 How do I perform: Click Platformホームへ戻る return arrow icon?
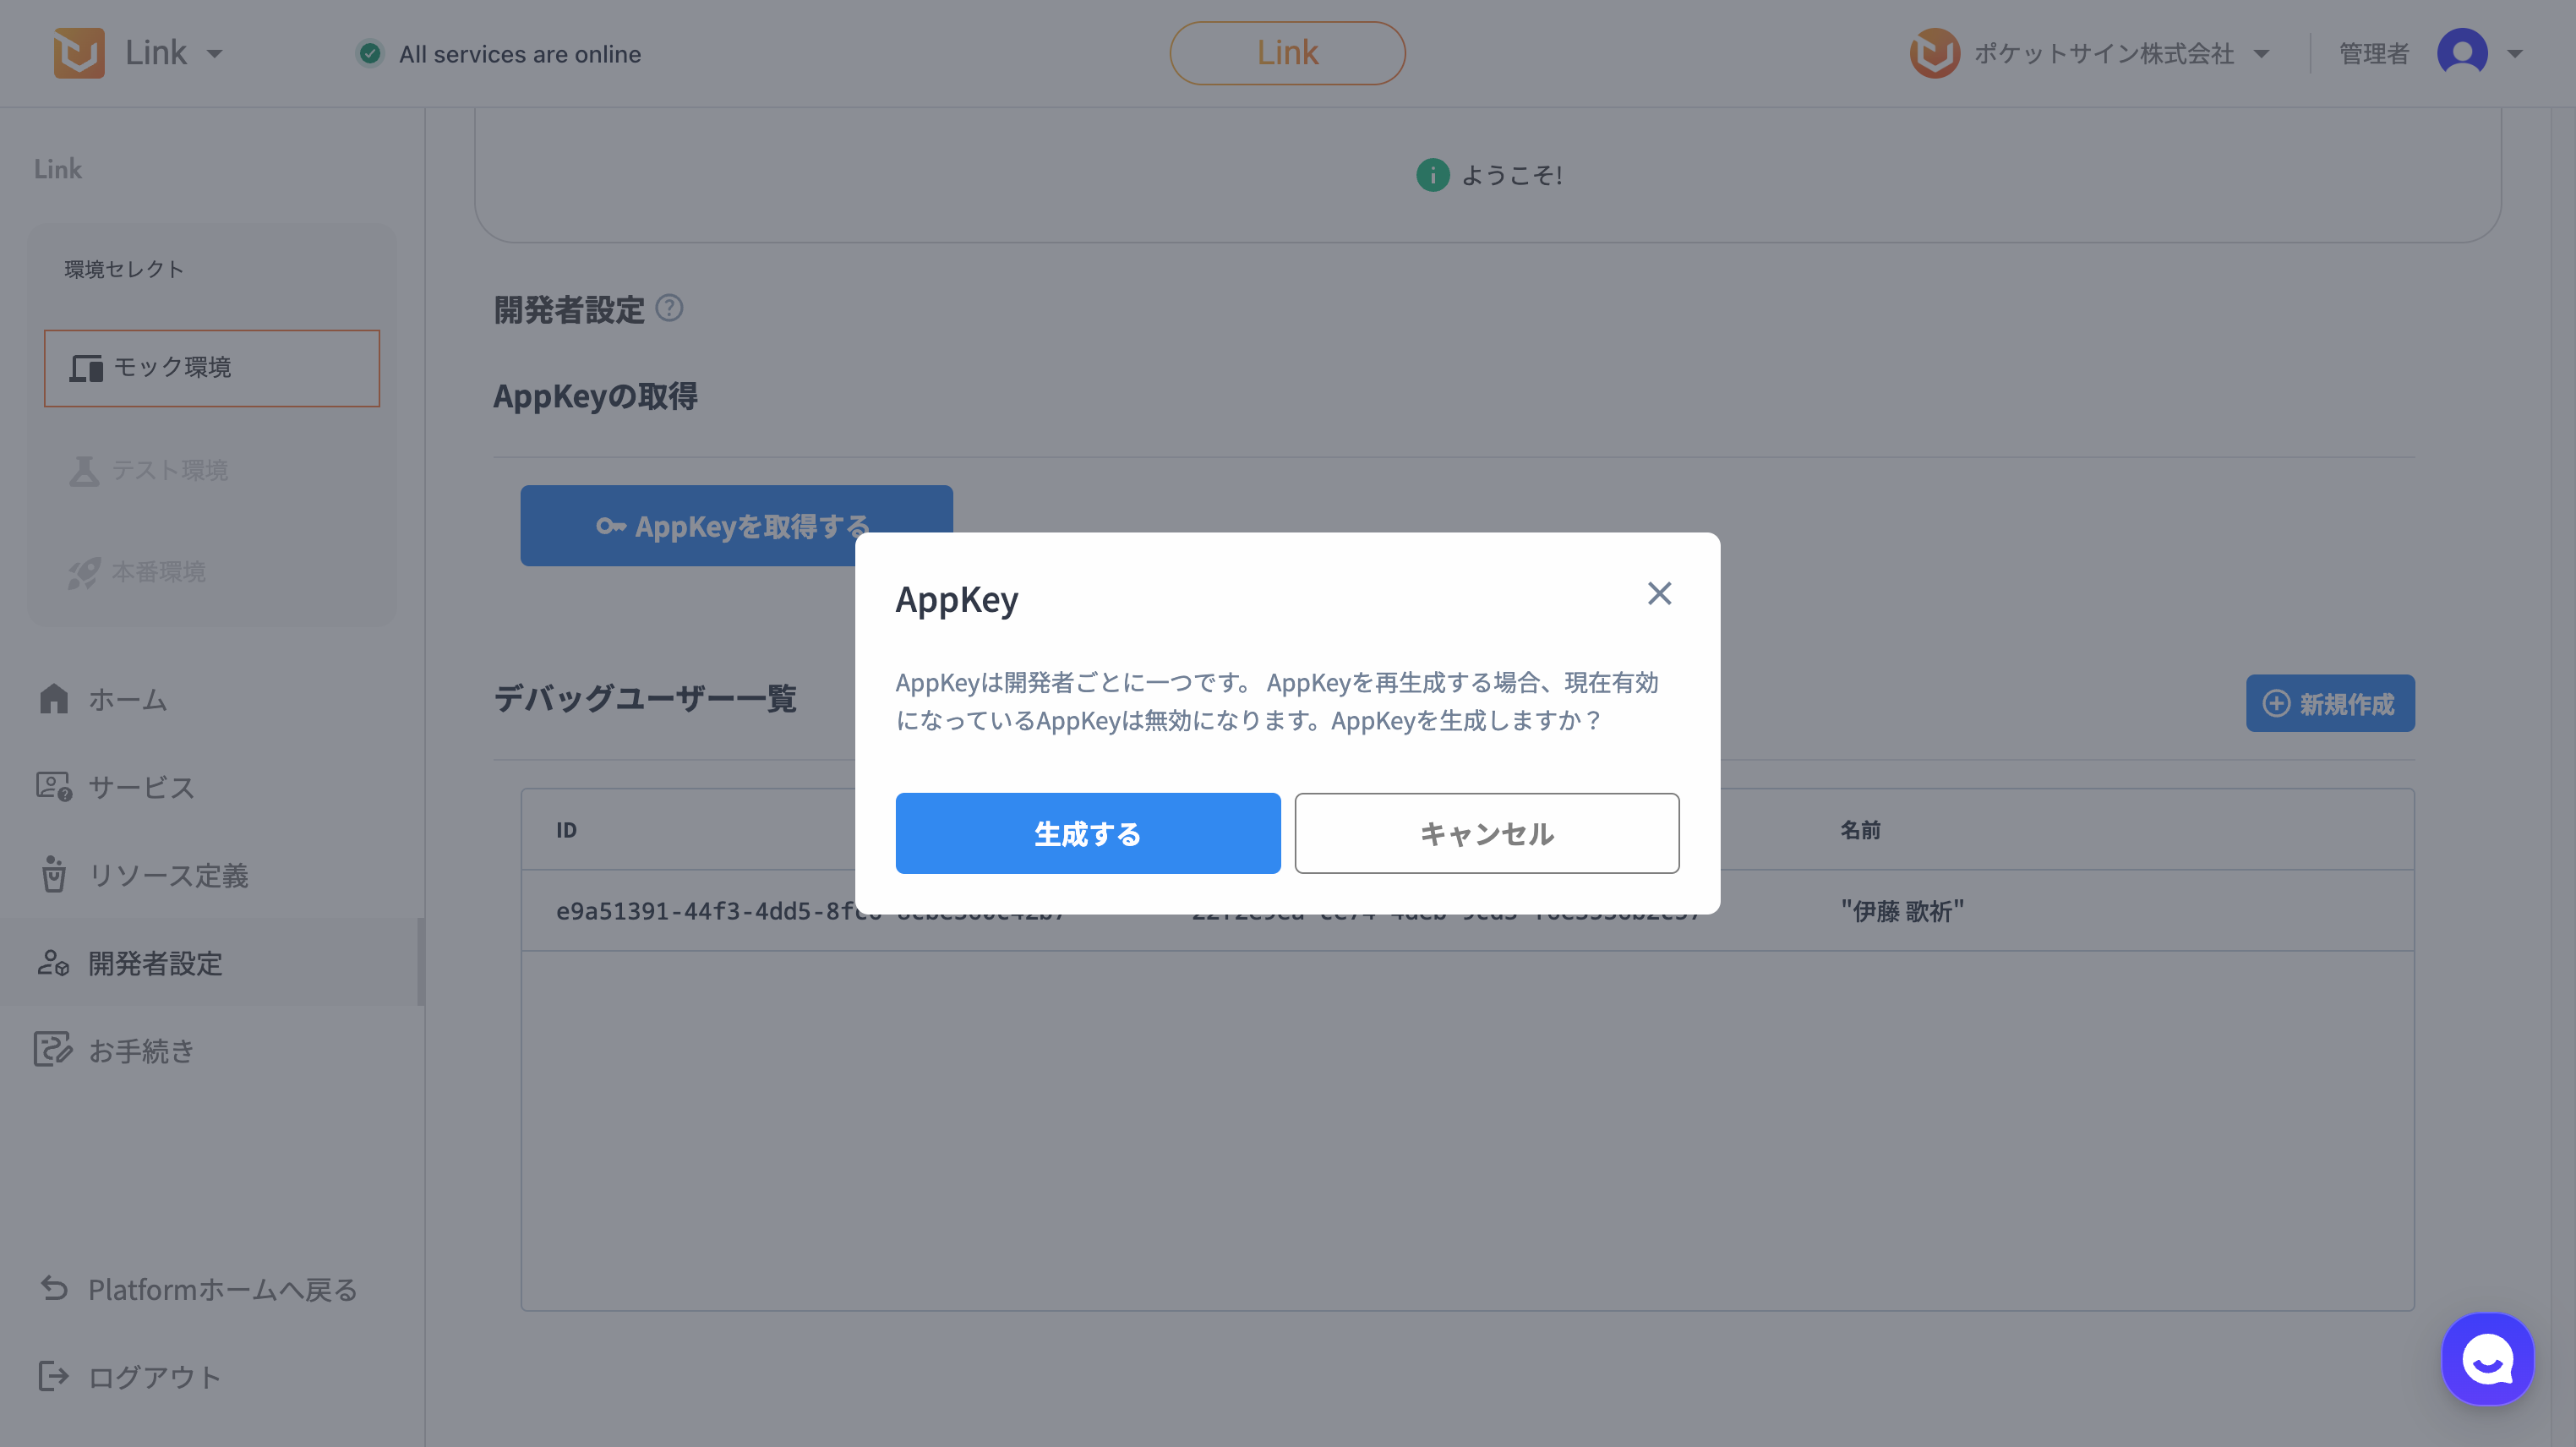coord(55,1289)
